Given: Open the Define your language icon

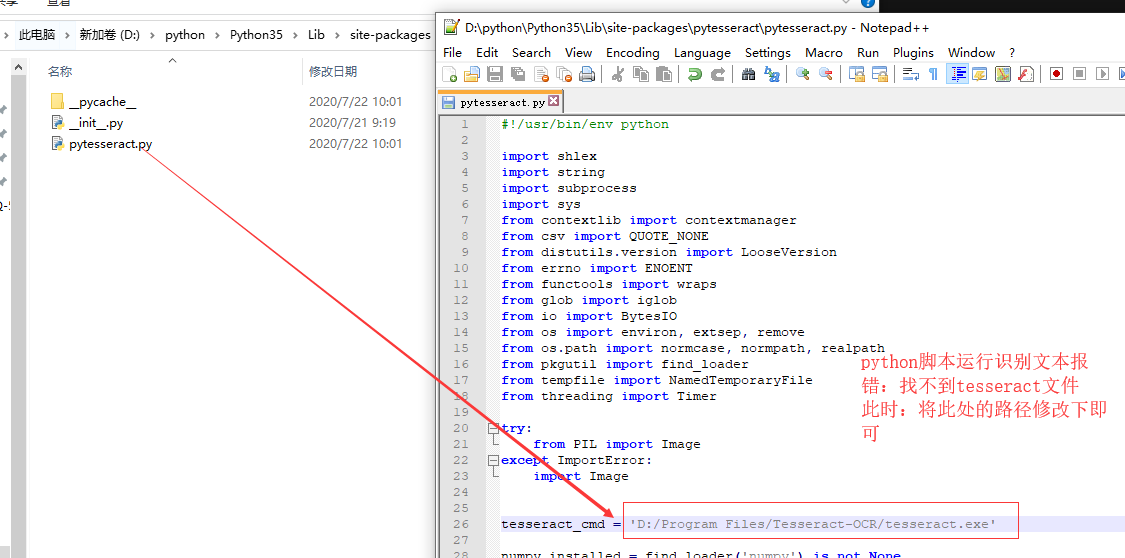Looking at the screenshot, I should (x=980, y=74).
